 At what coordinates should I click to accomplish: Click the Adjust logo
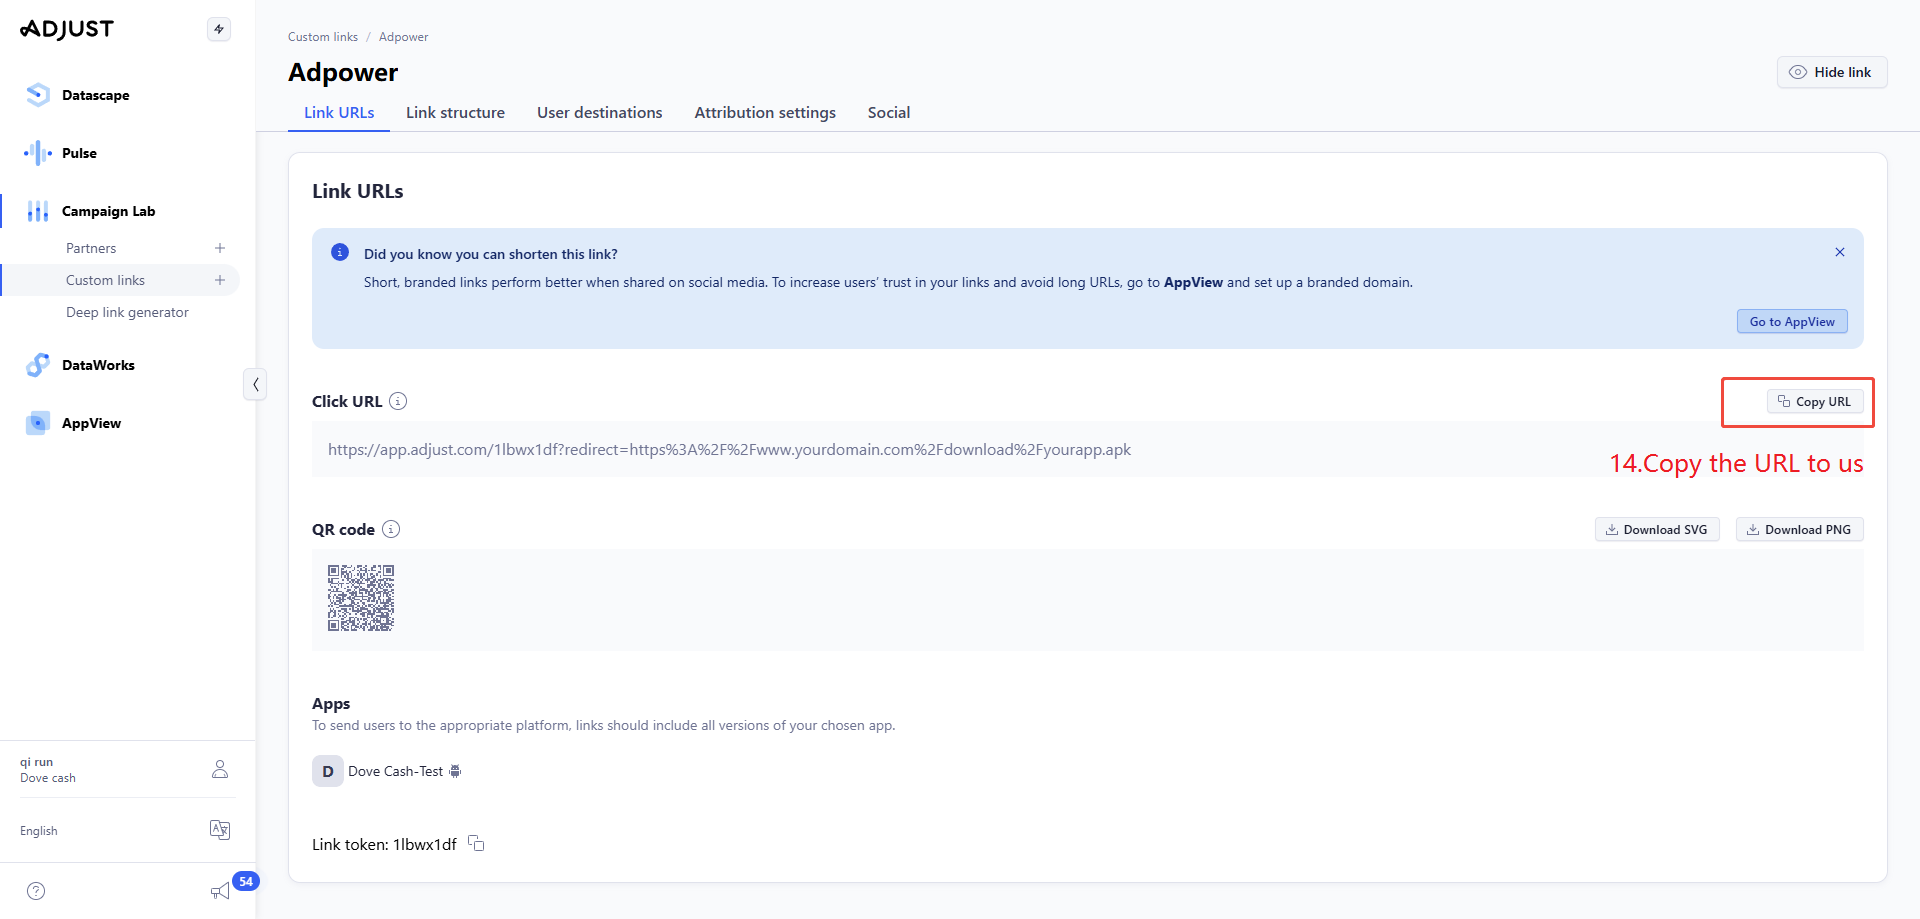pyautogui.click(x=67, y=29)
